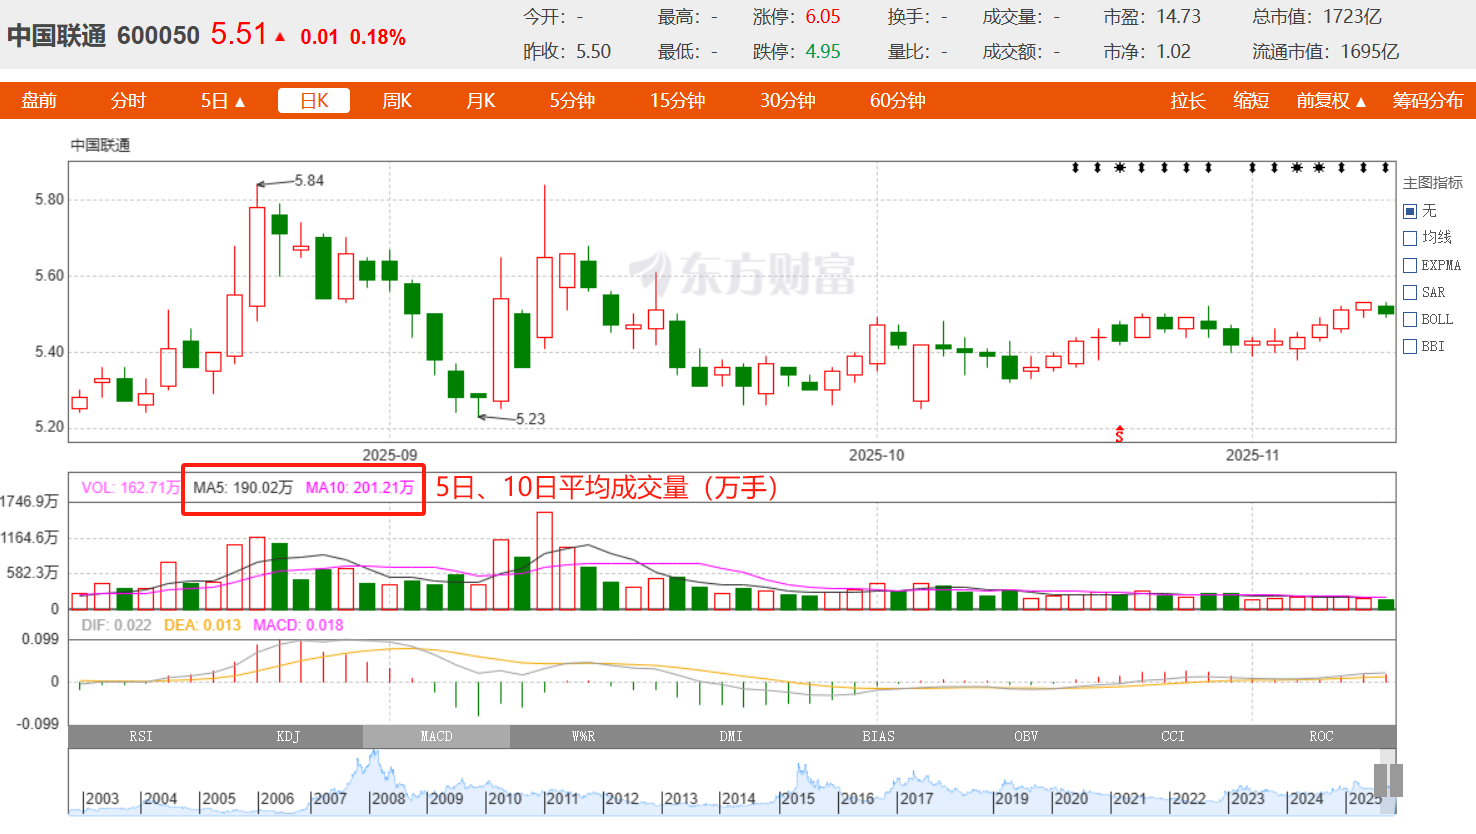The width and height of the screenshot is (1476, 834).
Task: Switch to the 盘前 pre-market tab
Action: point(39,101)
